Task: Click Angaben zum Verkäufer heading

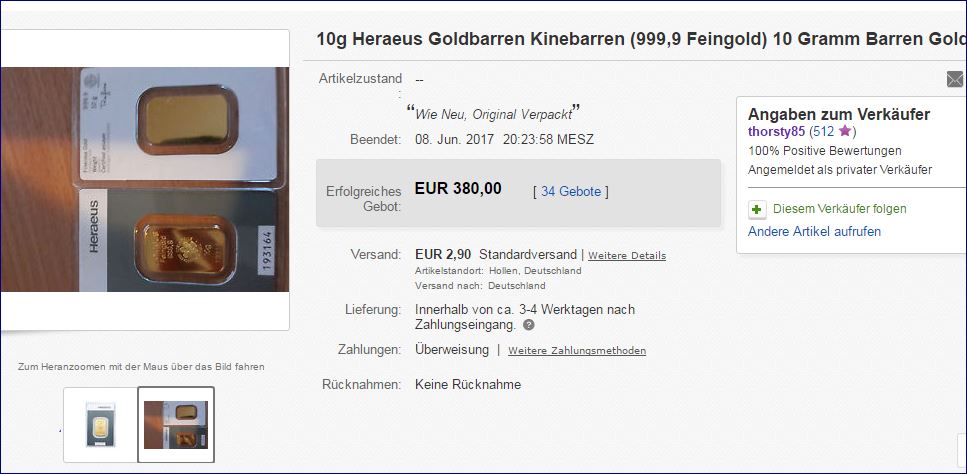Action: (839, 114)
